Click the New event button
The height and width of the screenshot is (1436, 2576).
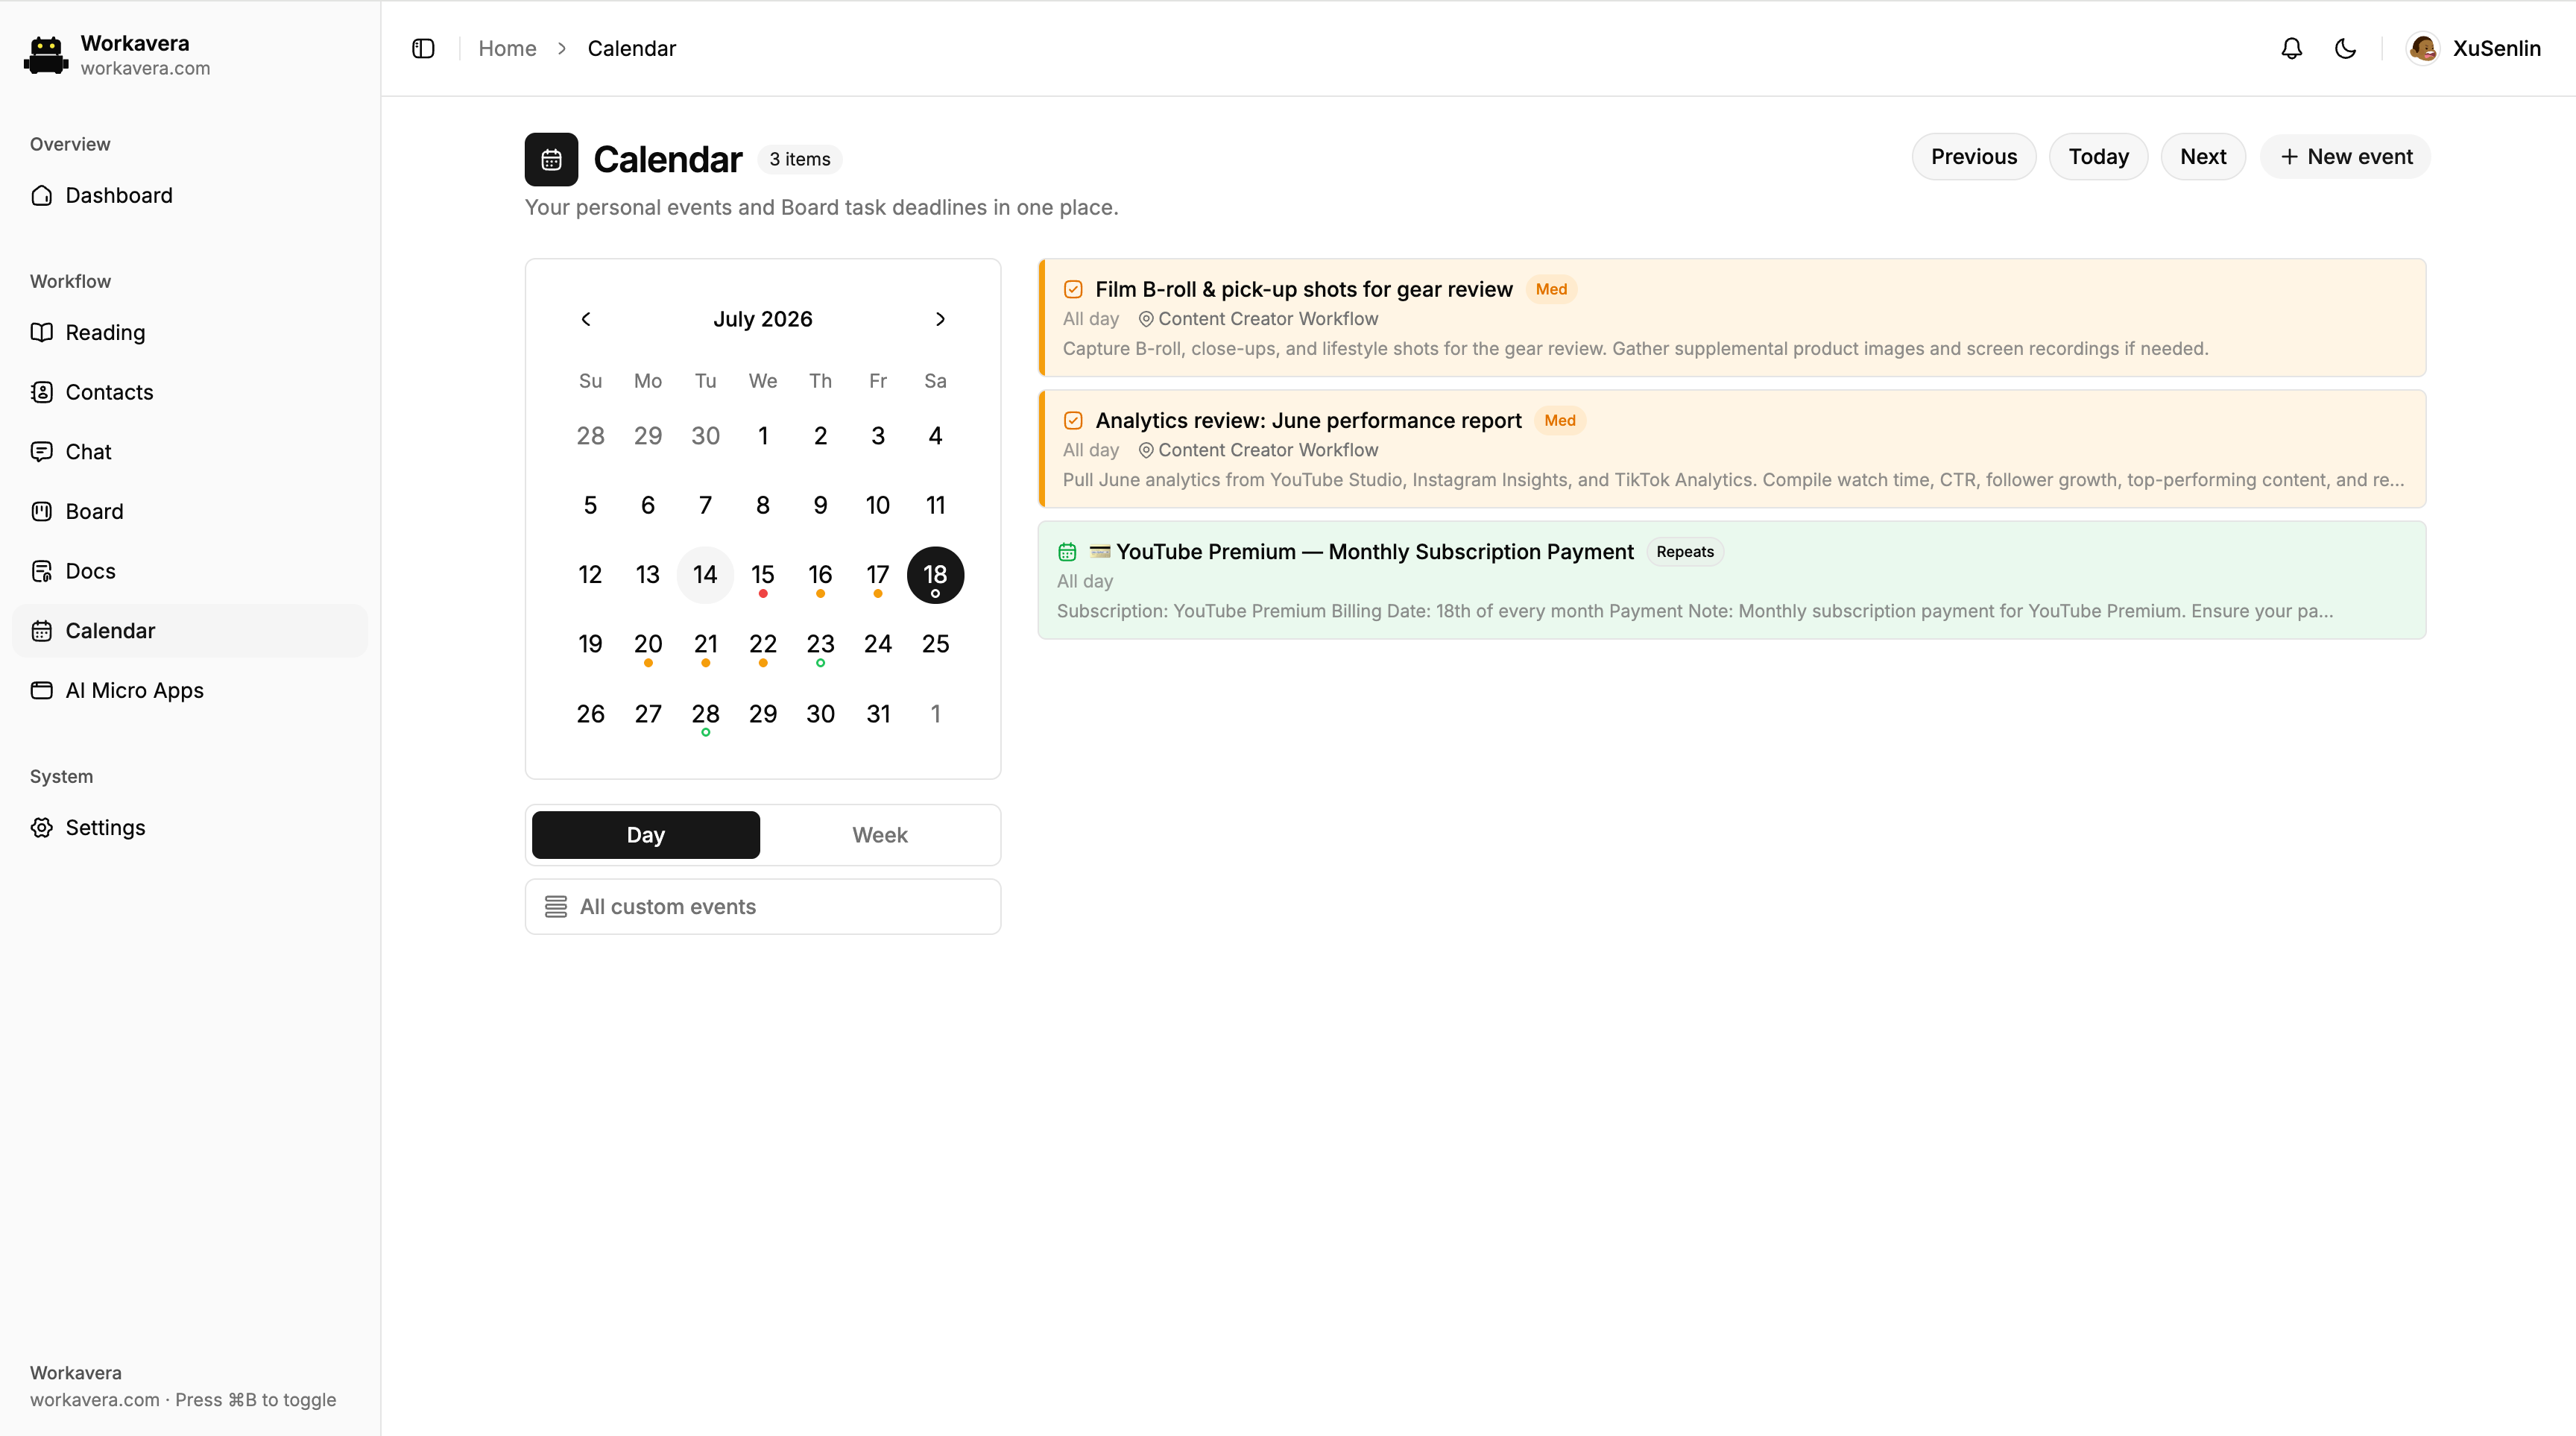coord(2345,157)
